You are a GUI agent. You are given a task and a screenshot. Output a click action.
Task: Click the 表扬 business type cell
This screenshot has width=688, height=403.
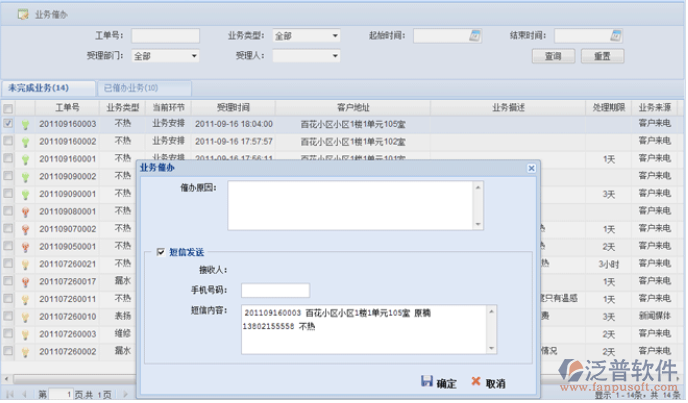[123, 317]
